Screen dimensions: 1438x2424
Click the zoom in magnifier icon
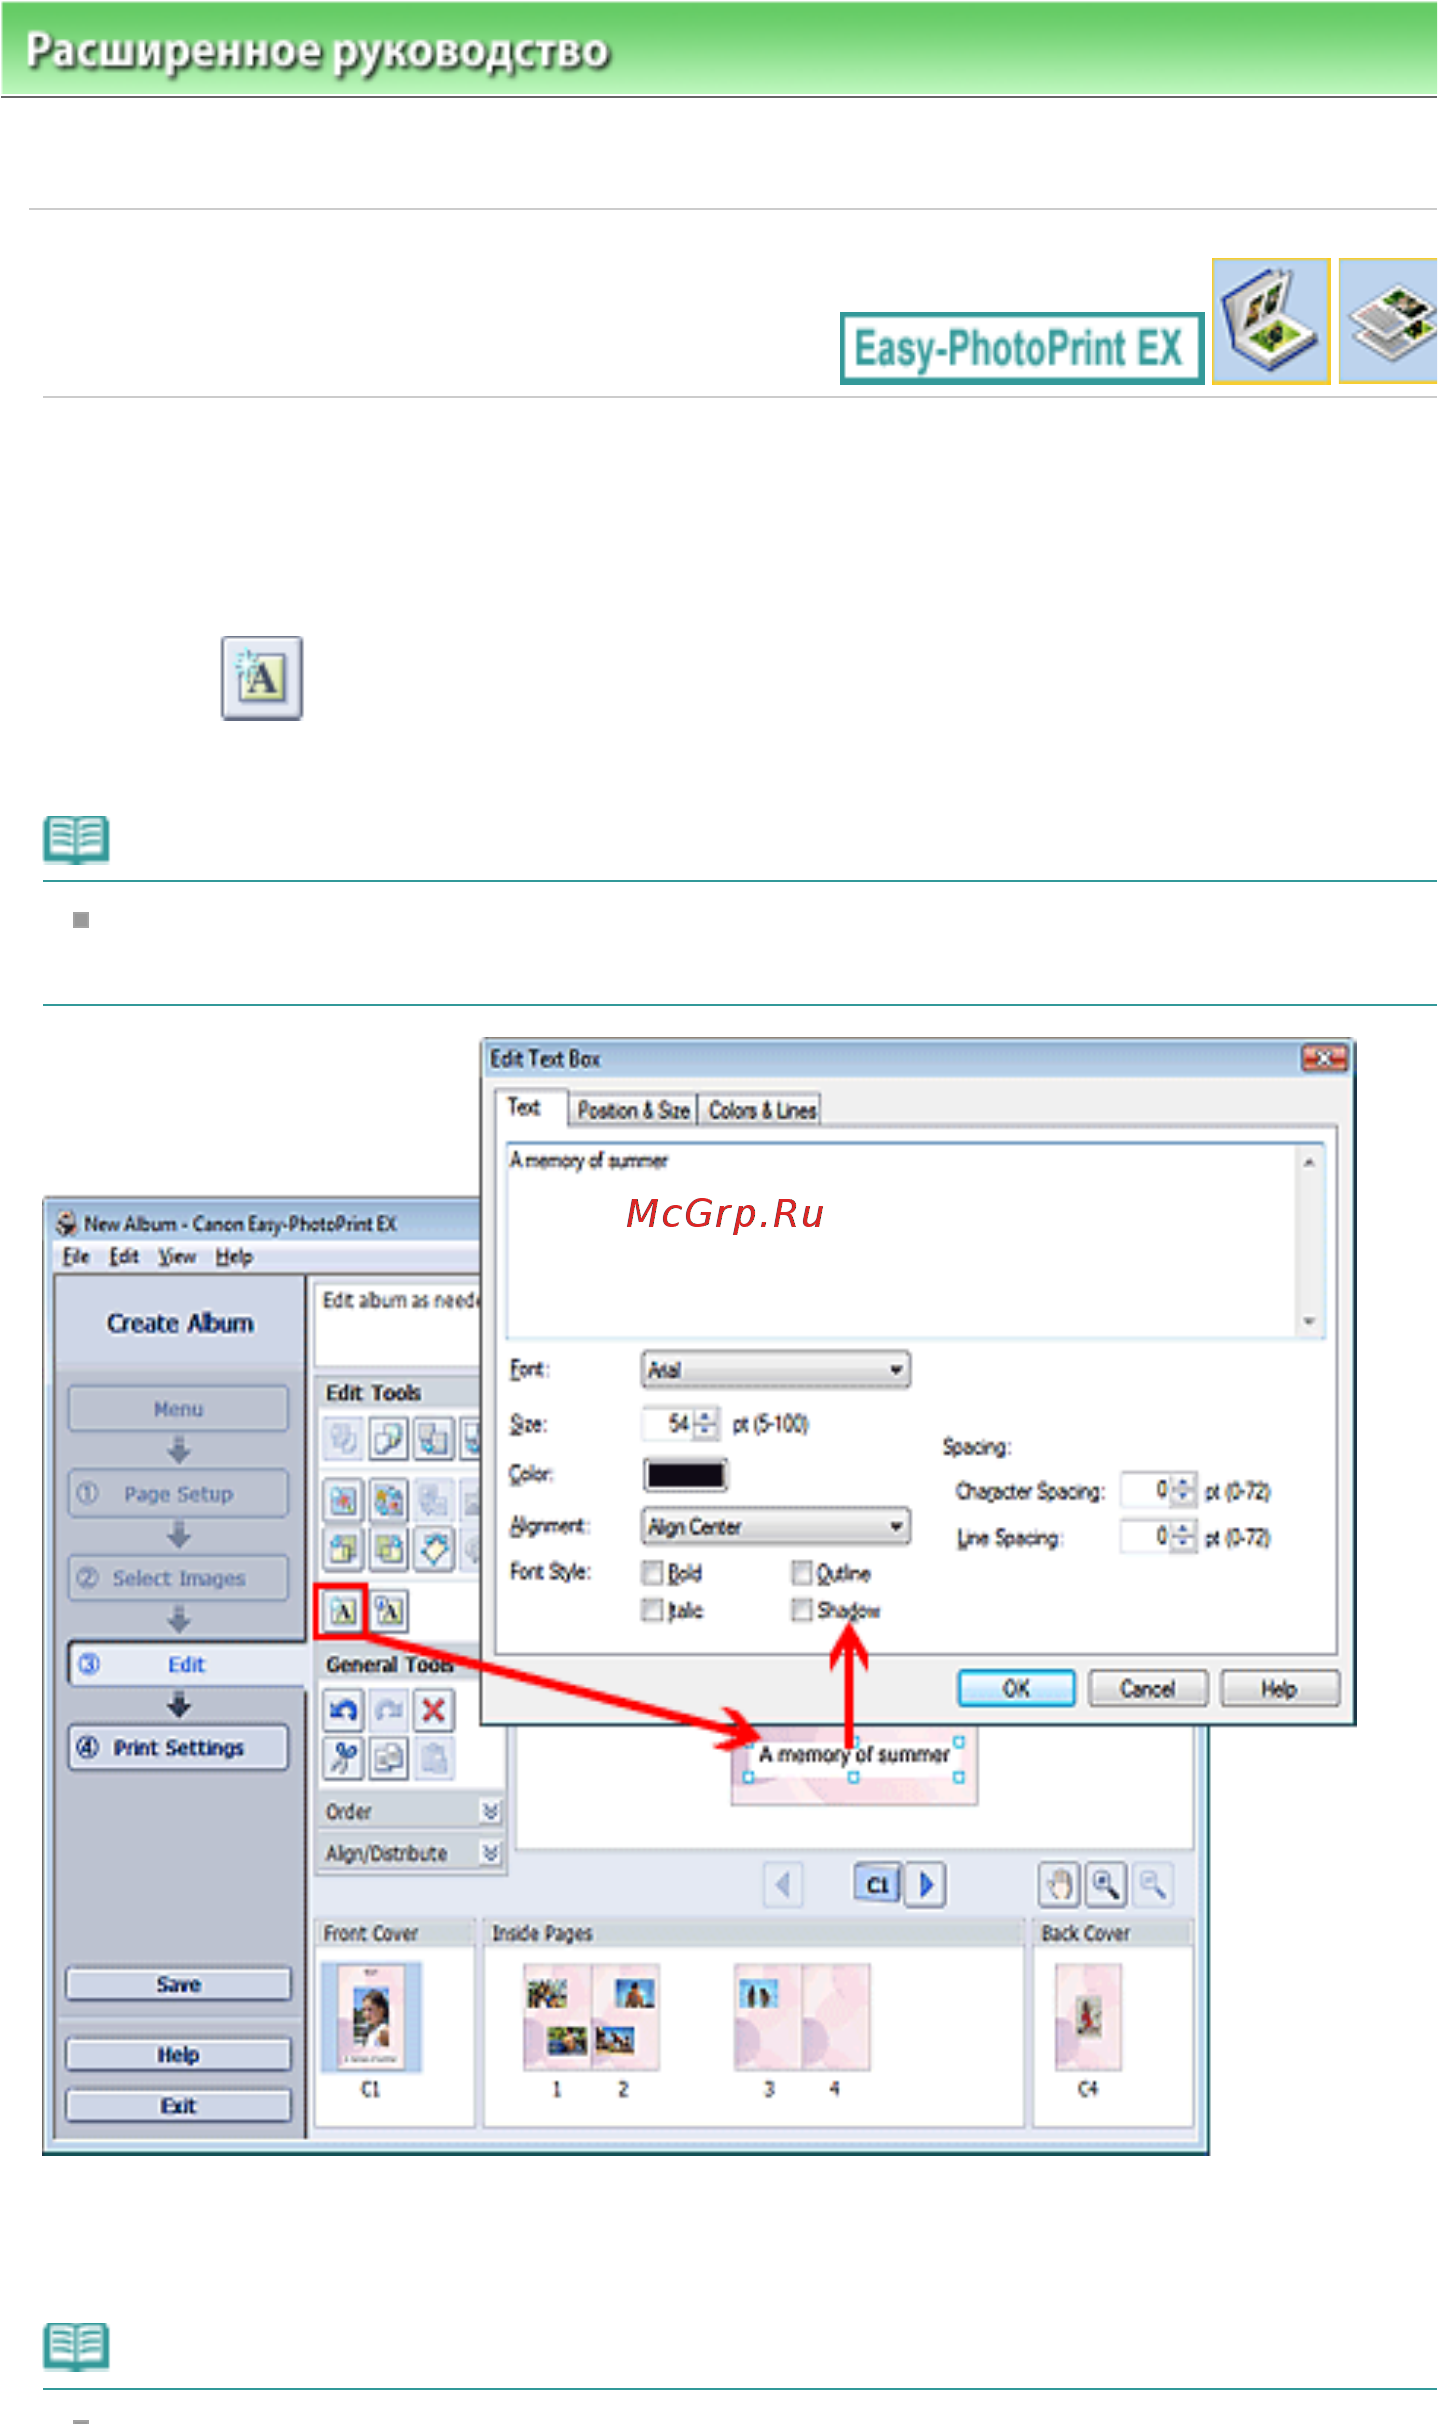coord(1105,1885)
